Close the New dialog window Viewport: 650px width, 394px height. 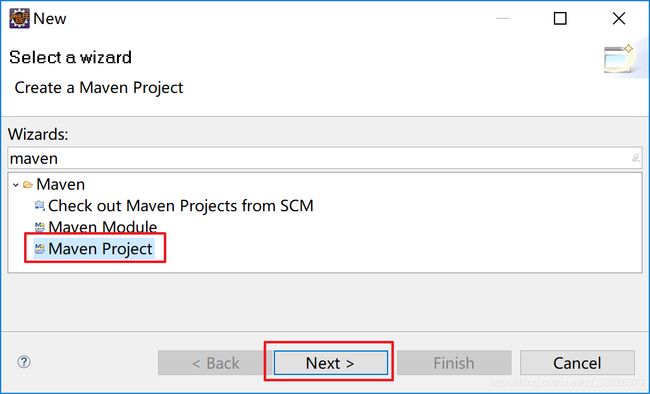coord(618,18)
